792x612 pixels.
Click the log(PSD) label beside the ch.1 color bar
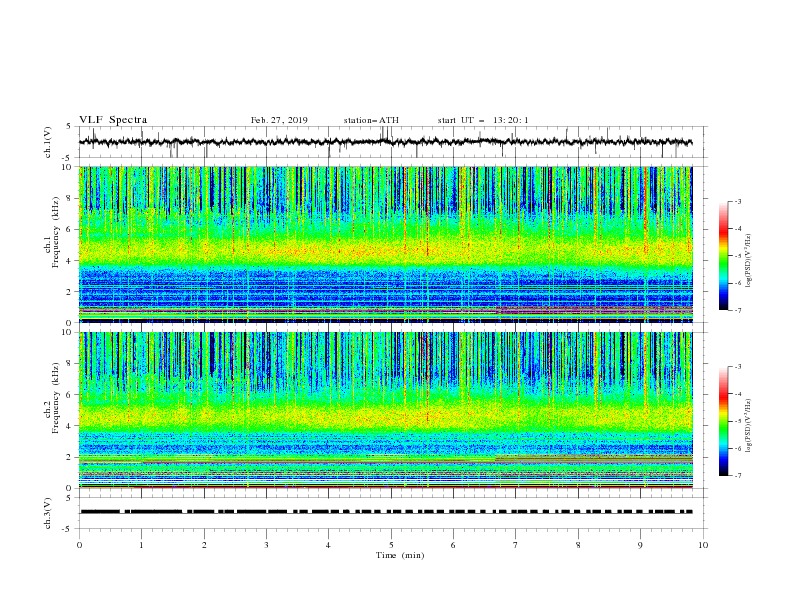[x=749, y=261]
